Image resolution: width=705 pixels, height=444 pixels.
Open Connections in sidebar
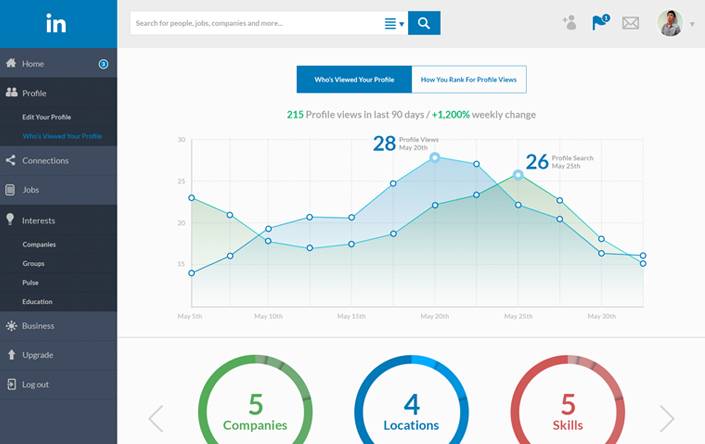pyautogui.click(x=58, y=160)
